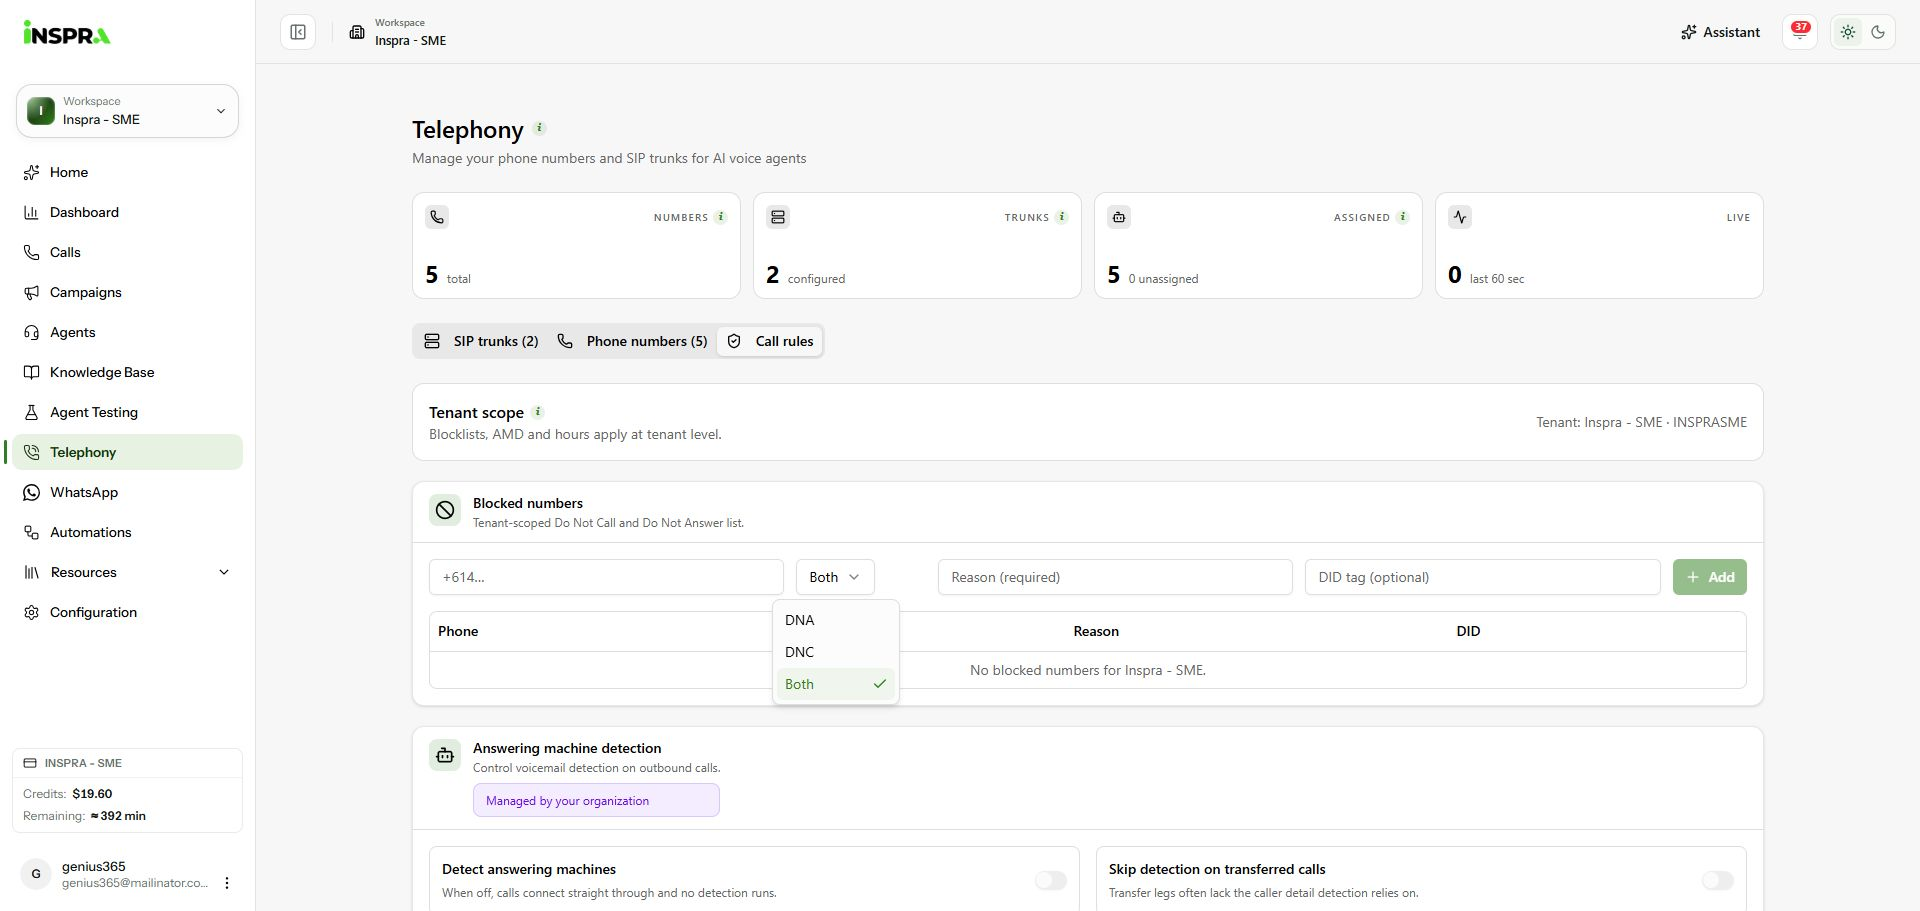
Task: Click the server icon on Trunks card
Action: 778,217
